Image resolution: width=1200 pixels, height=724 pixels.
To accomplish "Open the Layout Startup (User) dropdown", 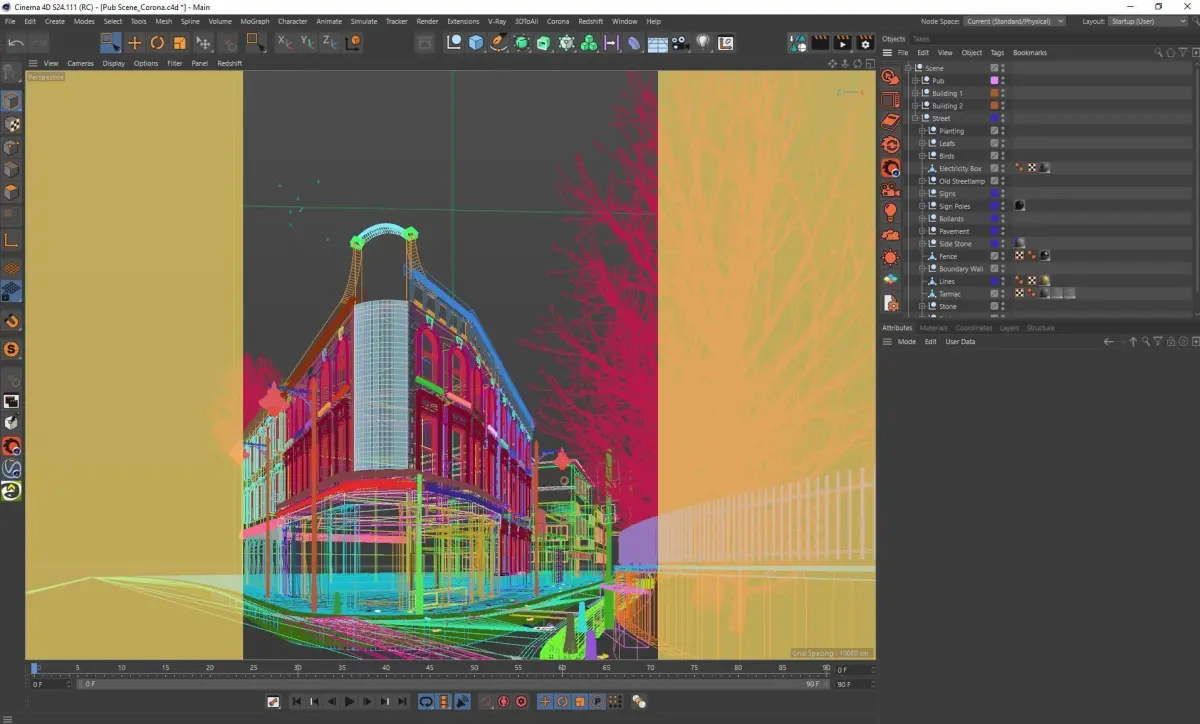I will (x=1150, y=21).
